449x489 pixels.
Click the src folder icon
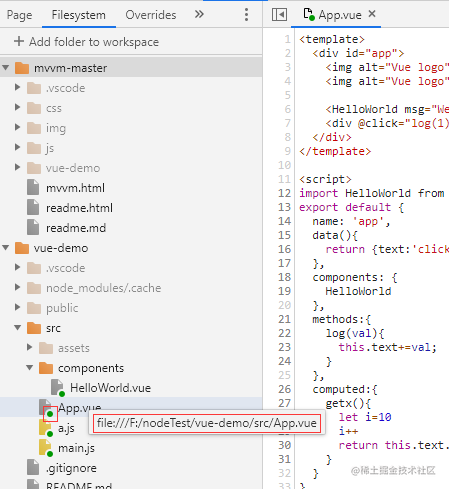point(34,328)
